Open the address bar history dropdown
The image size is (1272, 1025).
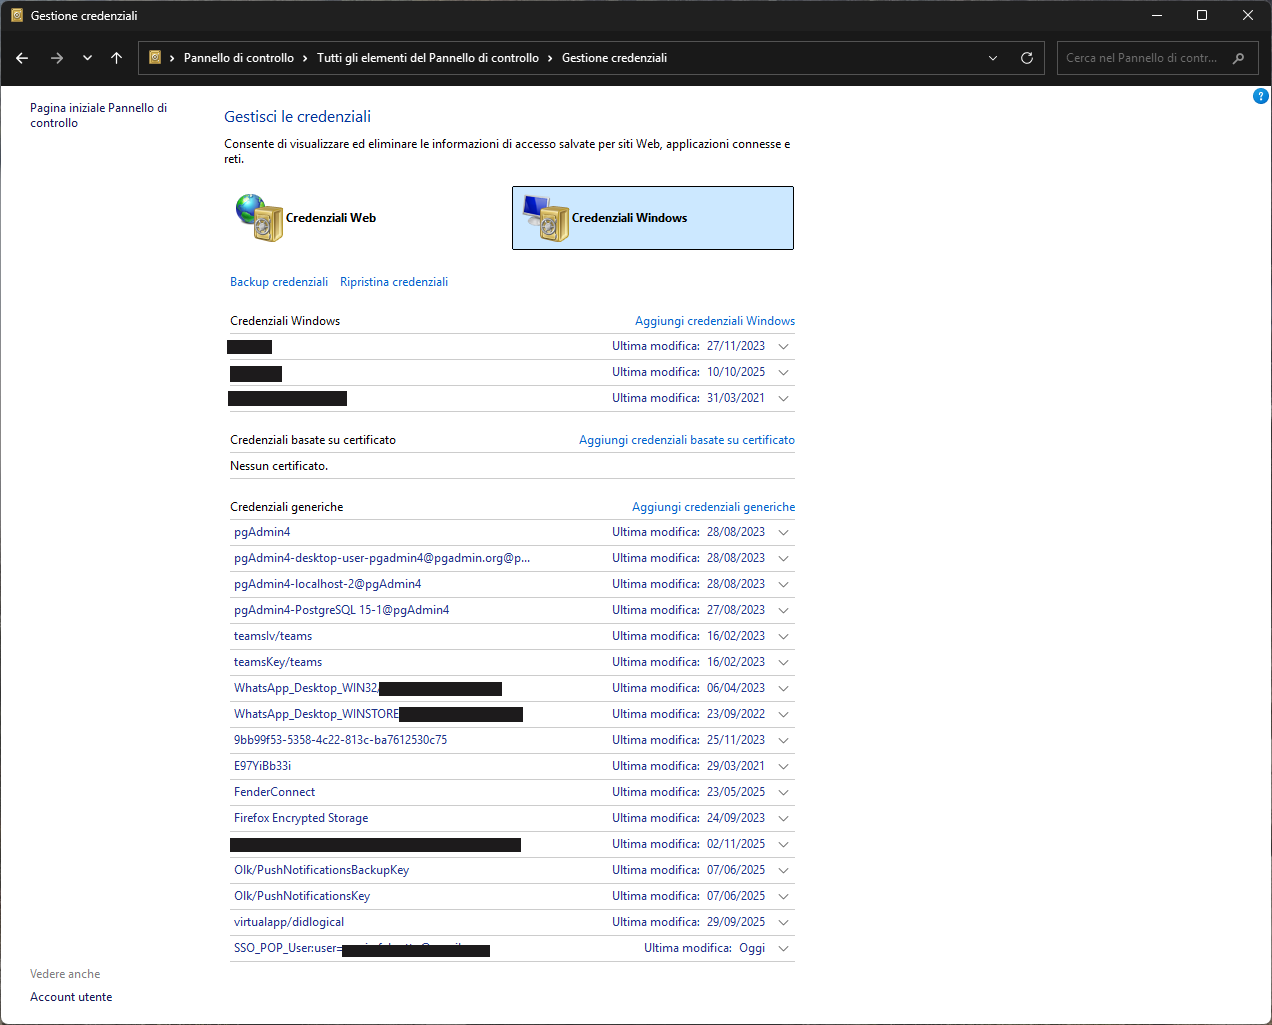tap(993, 58)
